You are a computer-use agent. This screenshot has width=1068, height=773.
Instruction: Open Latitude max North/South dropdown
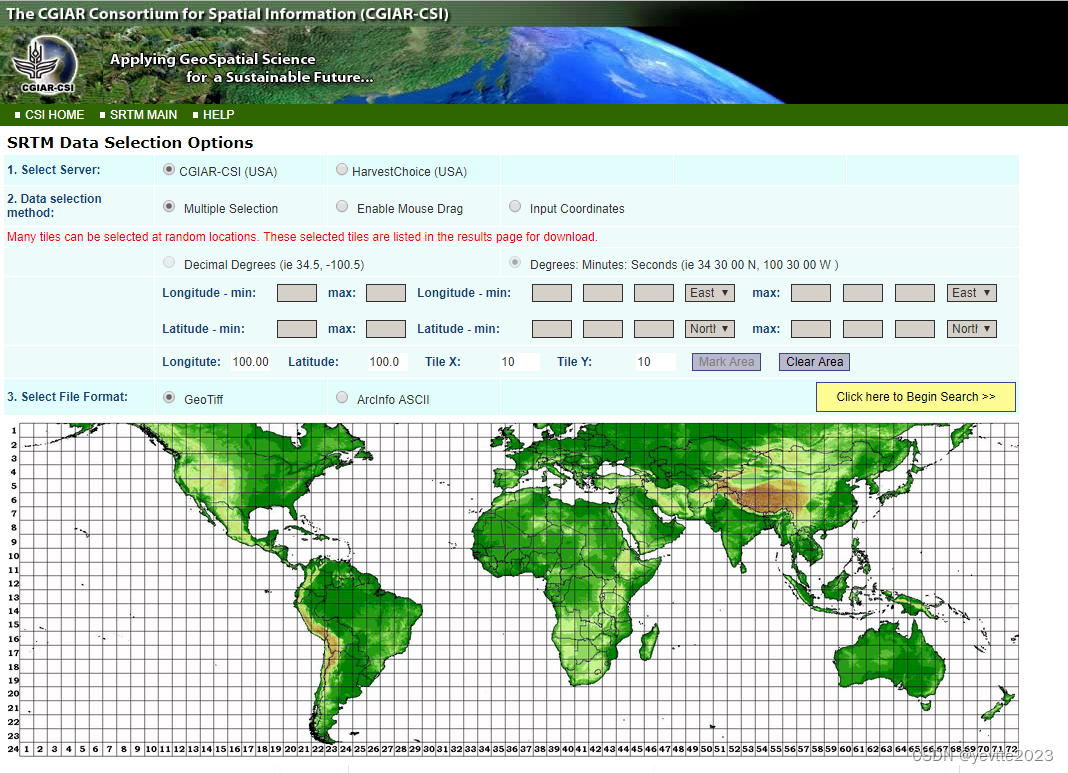pyautogui.click(x=971, y=329)
